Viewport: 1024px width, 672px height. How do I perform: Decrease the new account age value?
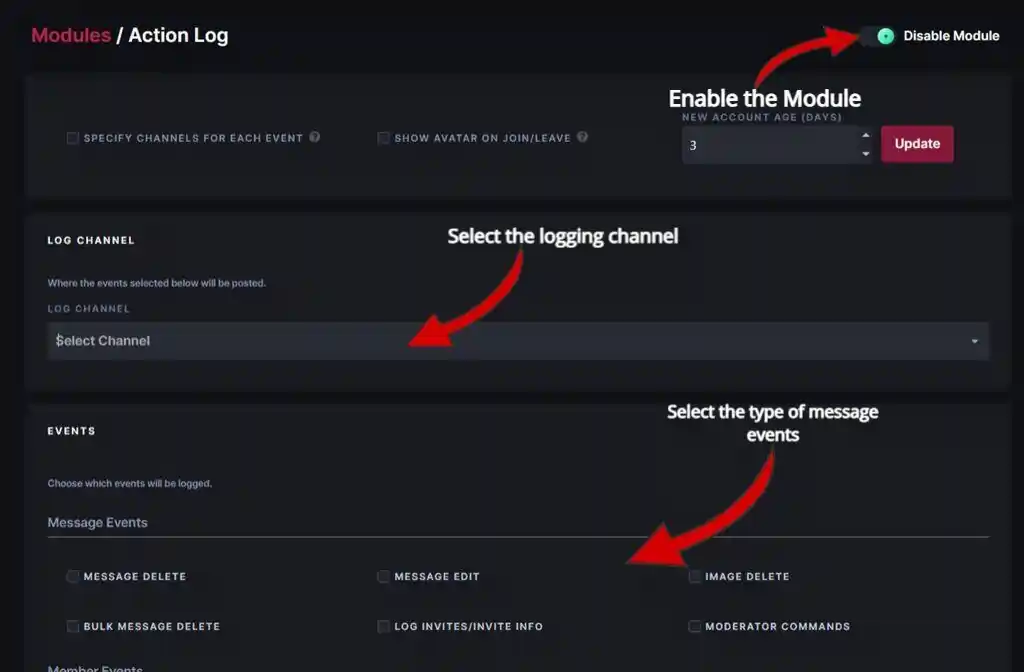click(x=865, y=153)
